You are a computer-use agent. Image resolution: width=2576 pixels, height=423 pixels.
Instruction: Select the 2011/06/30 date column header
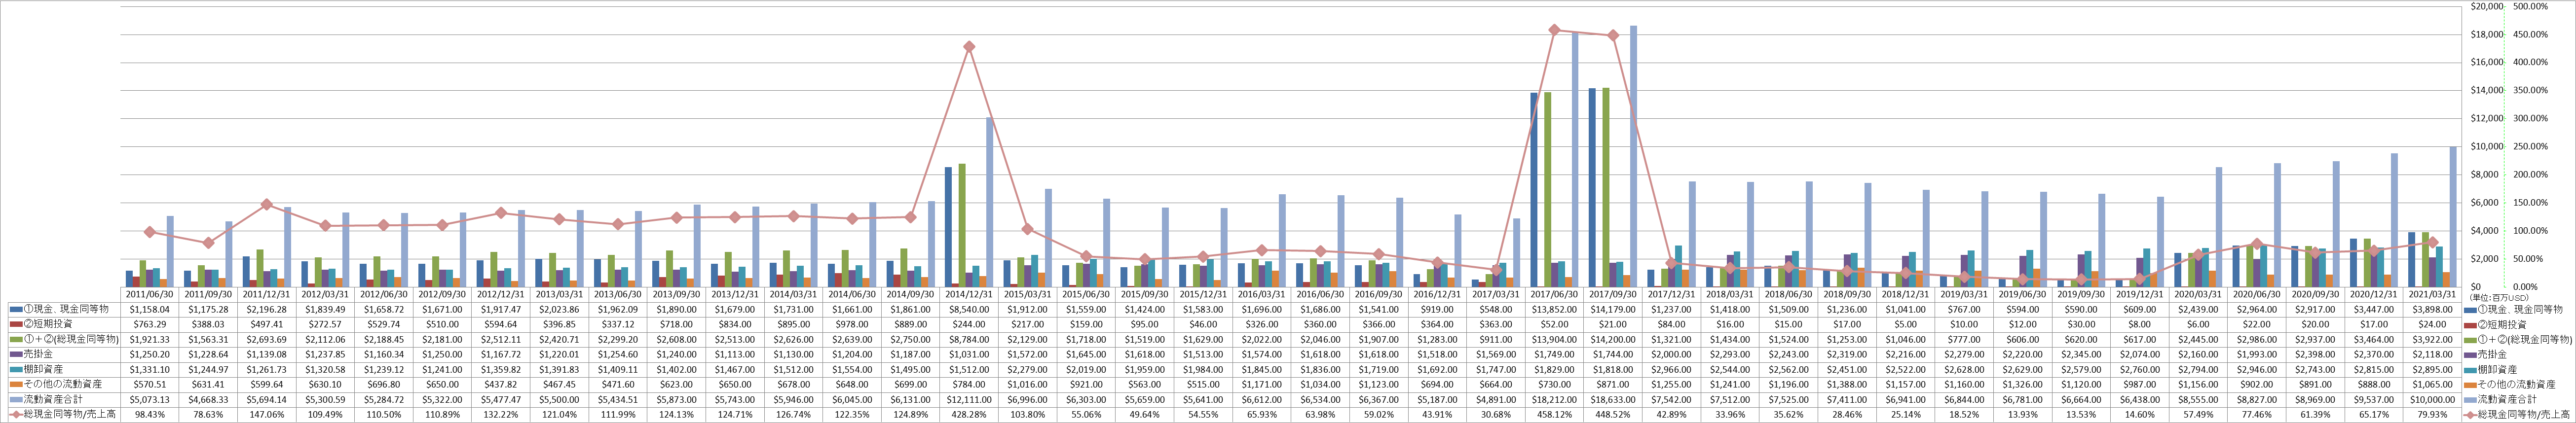pos(149,295)
